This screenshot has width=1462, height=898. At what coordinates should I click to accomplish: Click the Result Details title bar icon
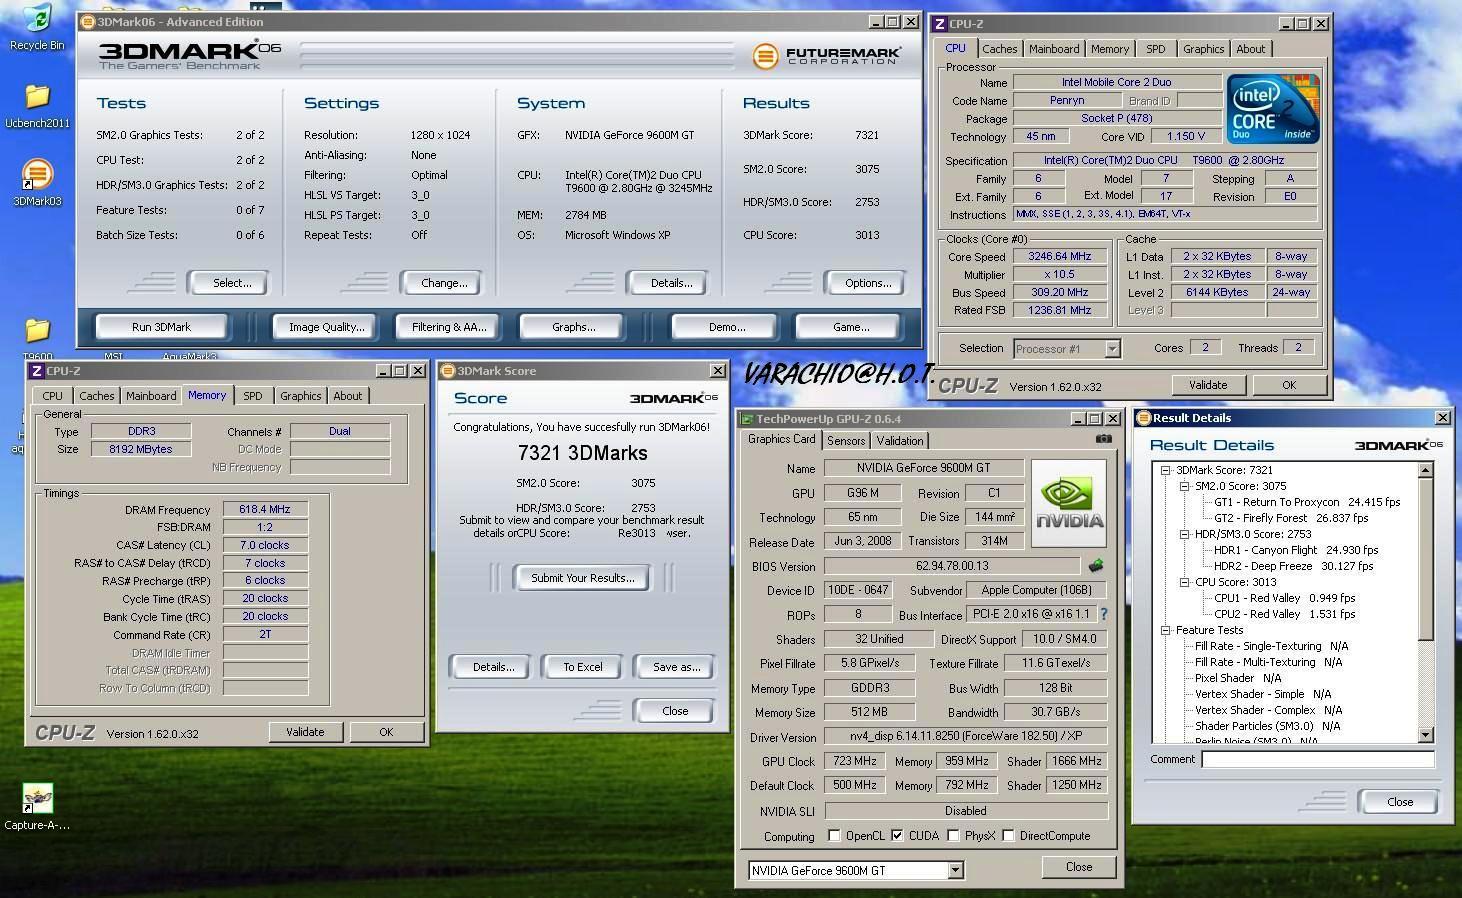(1143, 418)
